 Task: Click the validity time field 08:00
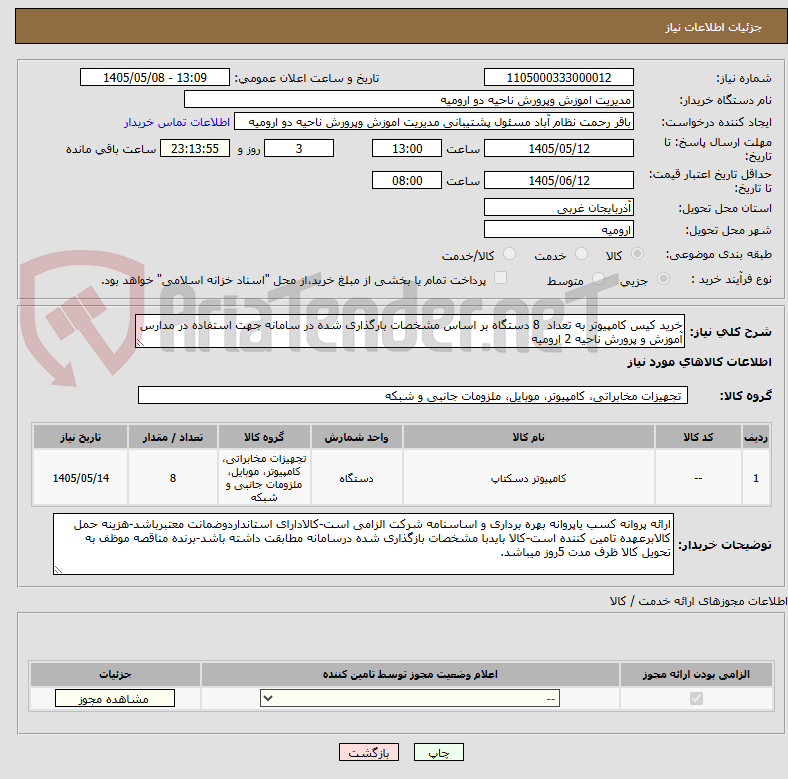coord(407,180)
